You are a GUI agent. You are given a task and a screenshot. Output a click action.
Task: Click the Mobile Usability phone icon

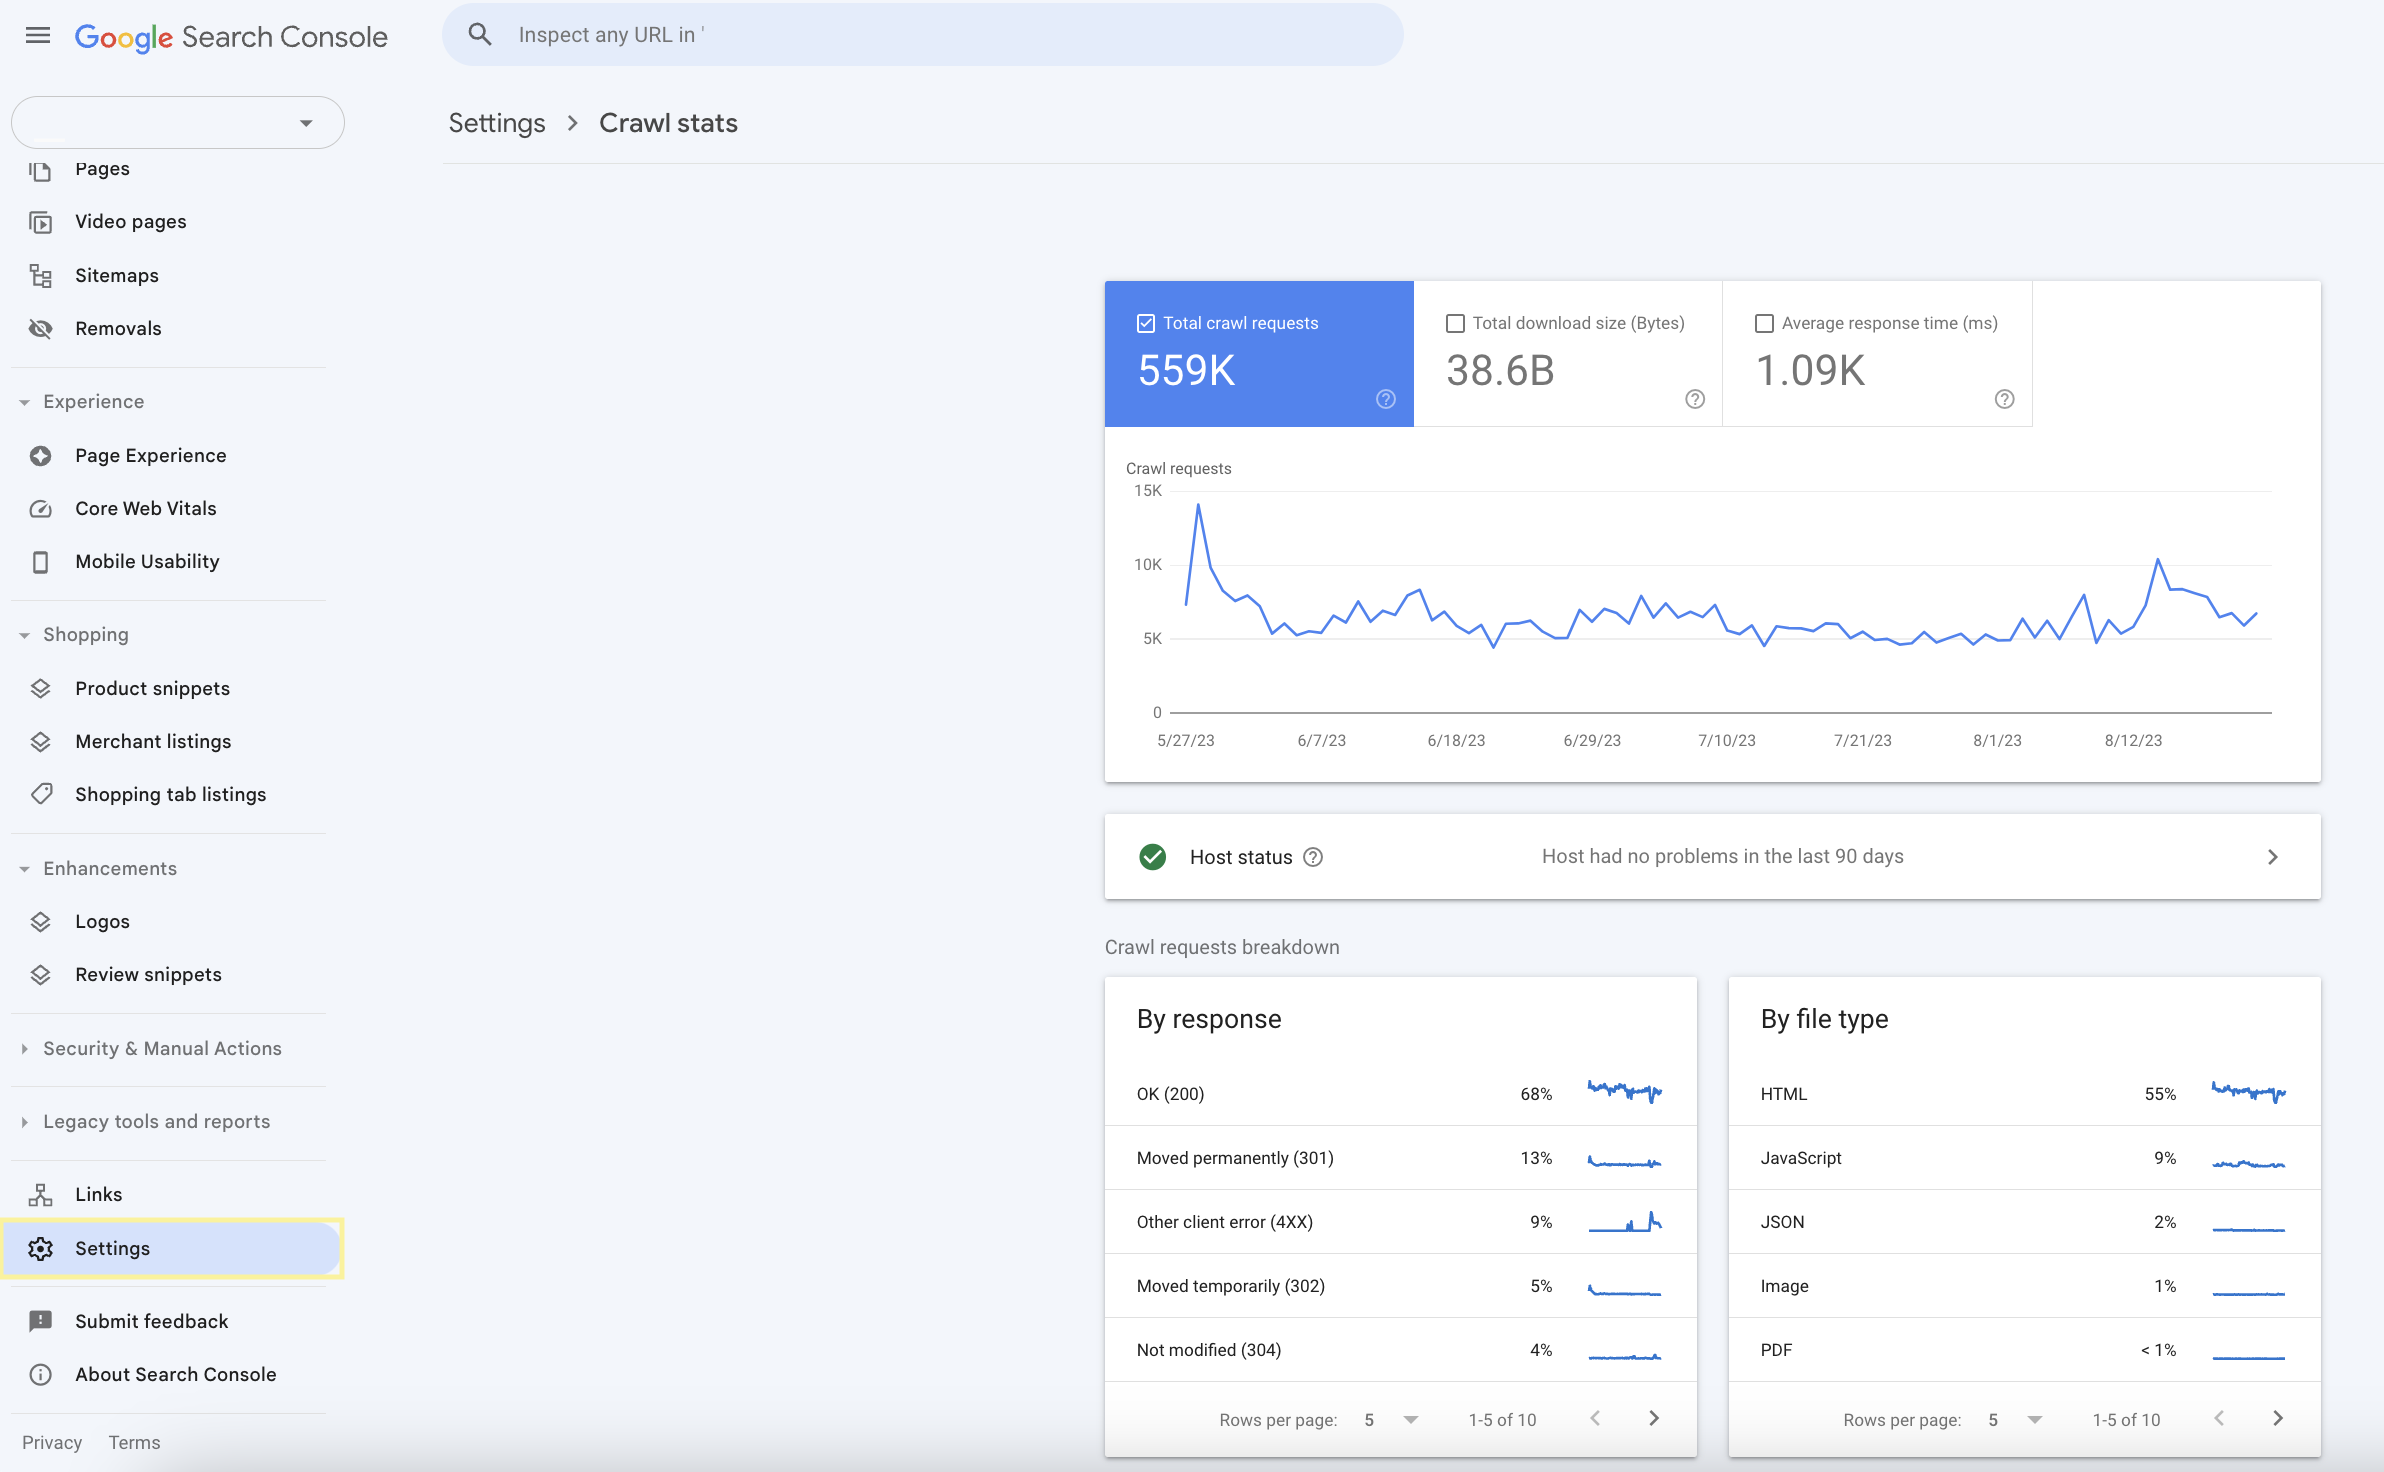click(x=40, y=562)
